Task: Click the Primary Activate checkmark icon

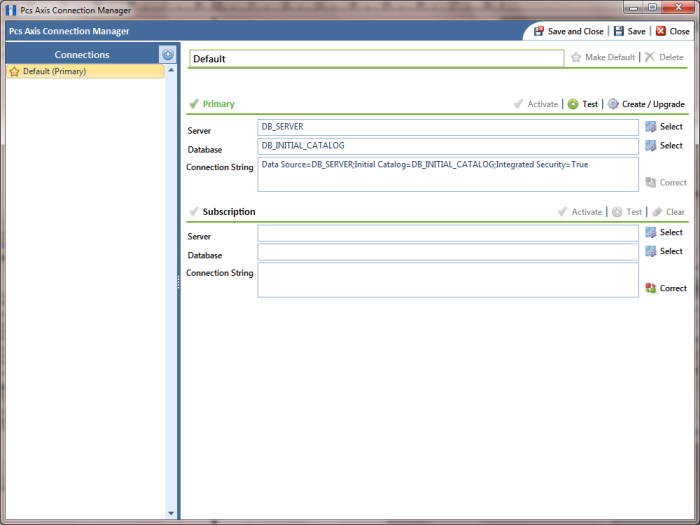Action: [518, 104]
